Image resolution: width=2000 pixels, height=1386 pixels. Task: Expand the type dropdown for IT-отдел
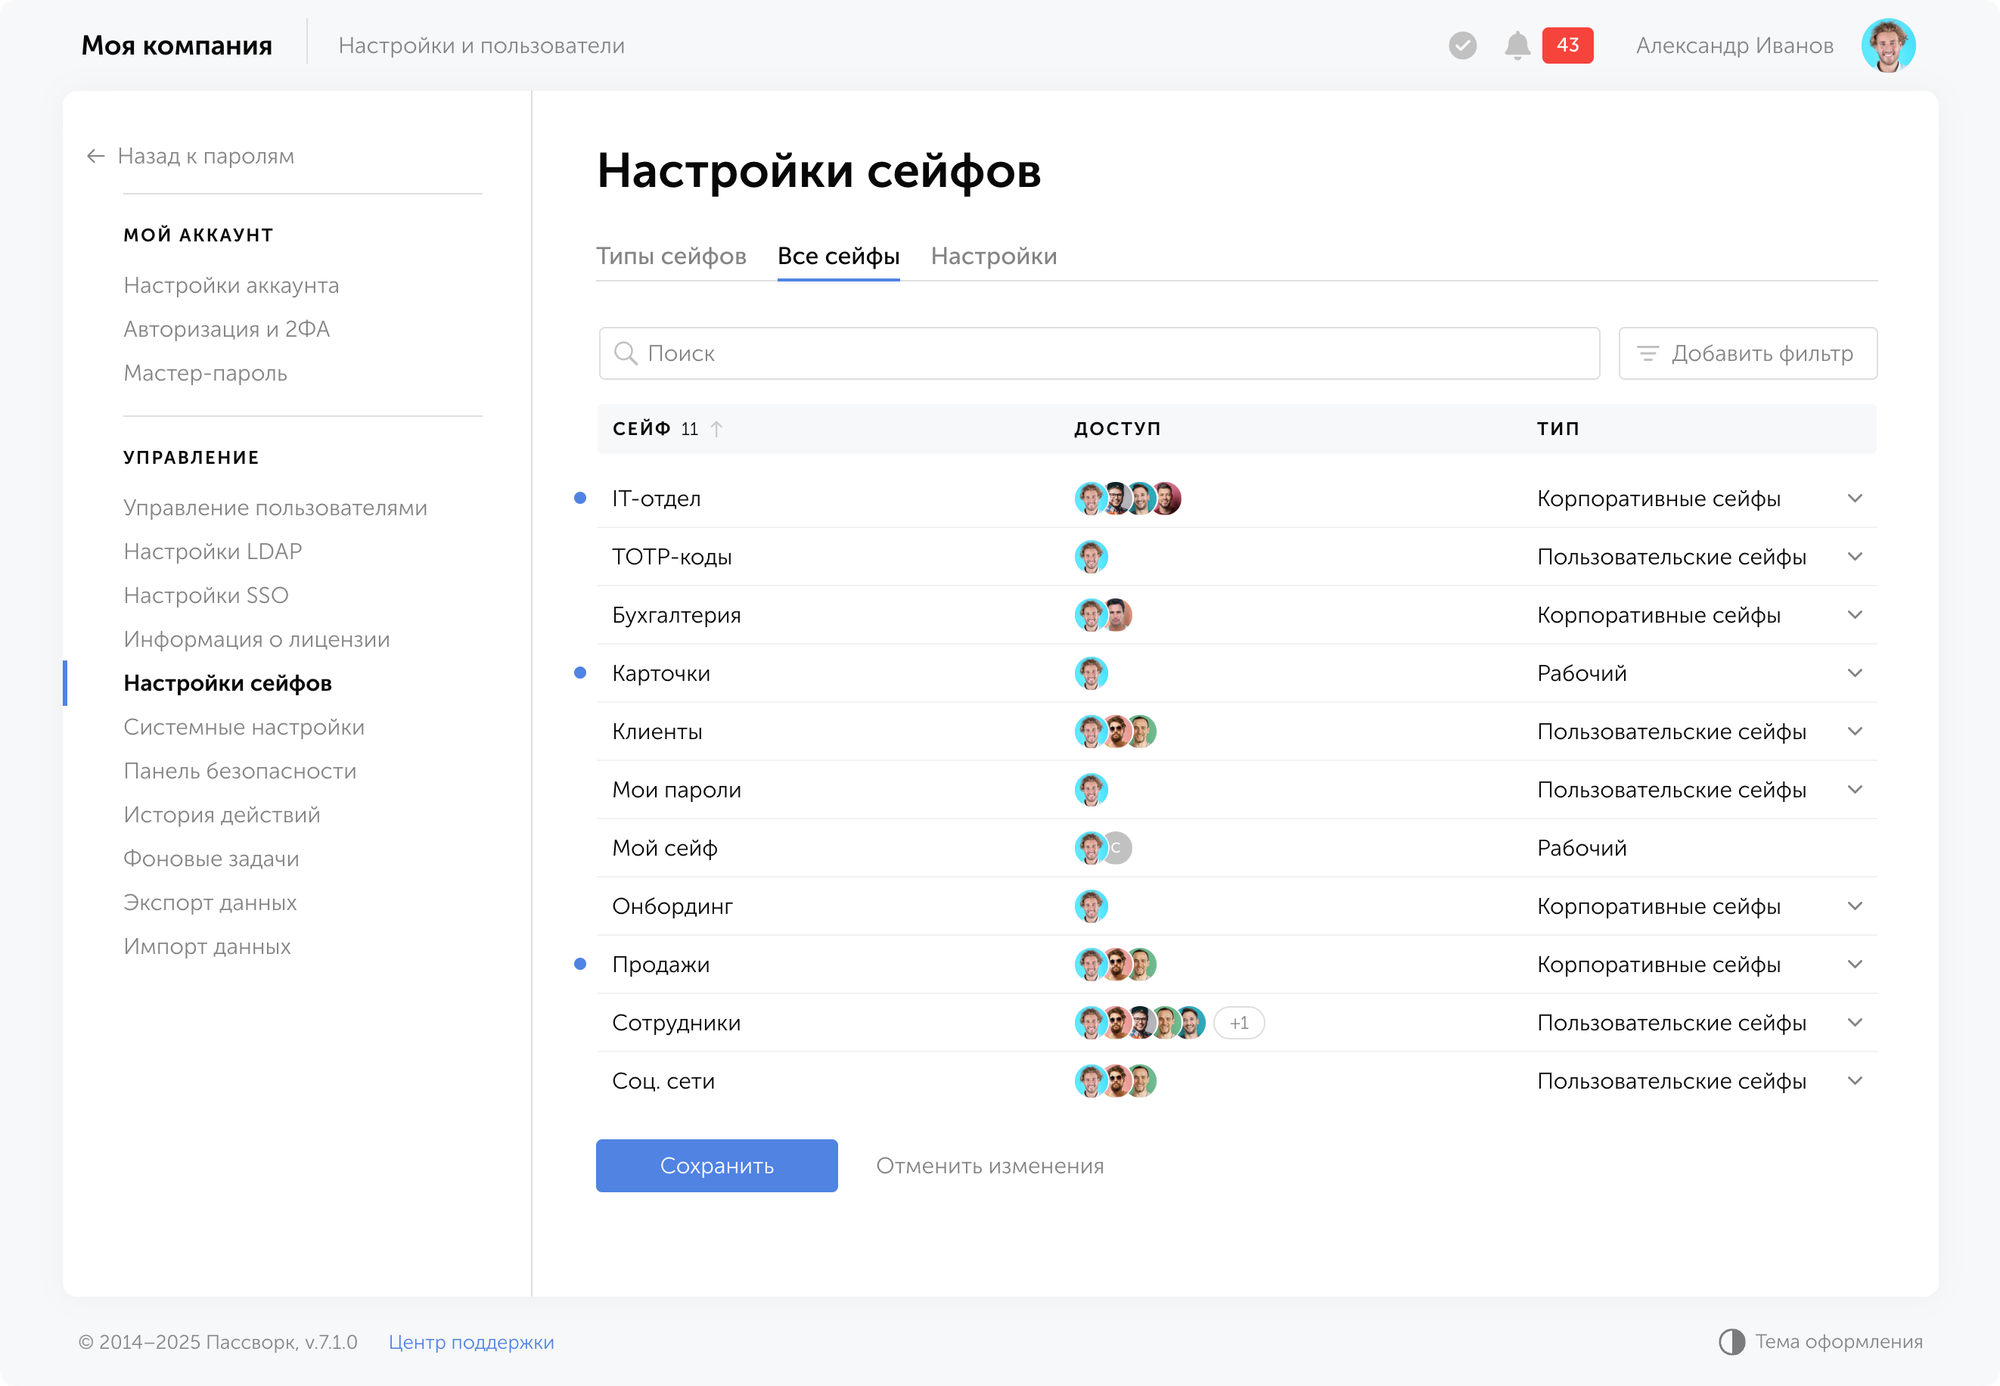coord(1854,498)
